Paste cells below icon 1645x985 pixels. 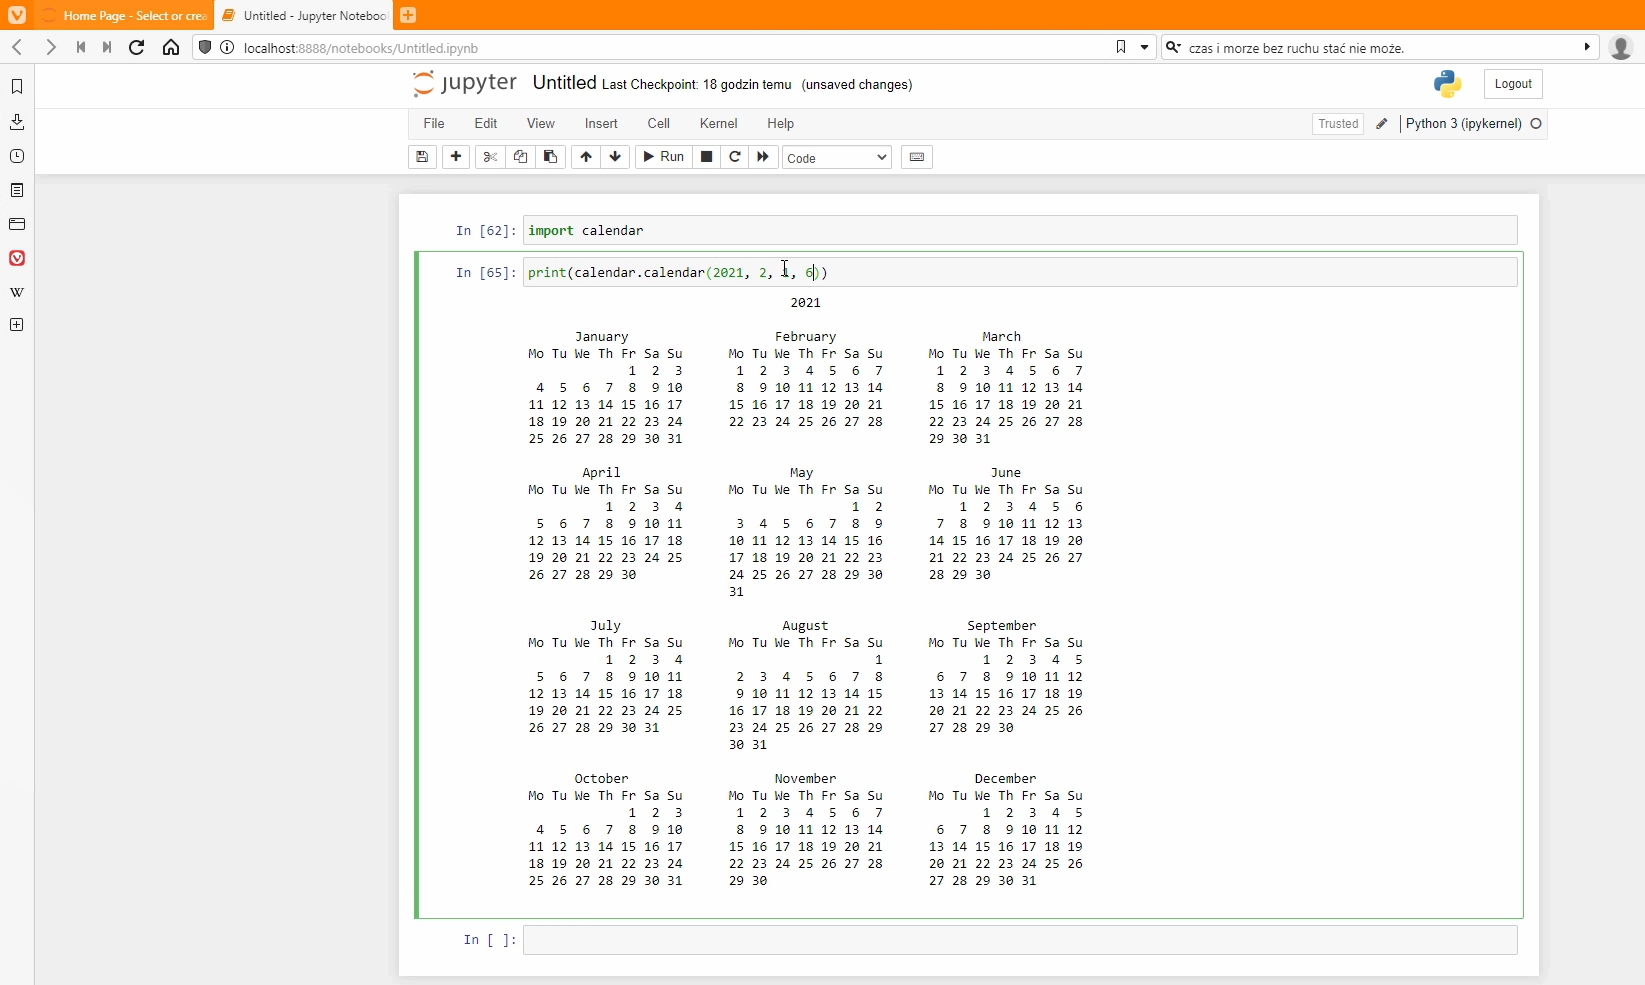point(550,157)
